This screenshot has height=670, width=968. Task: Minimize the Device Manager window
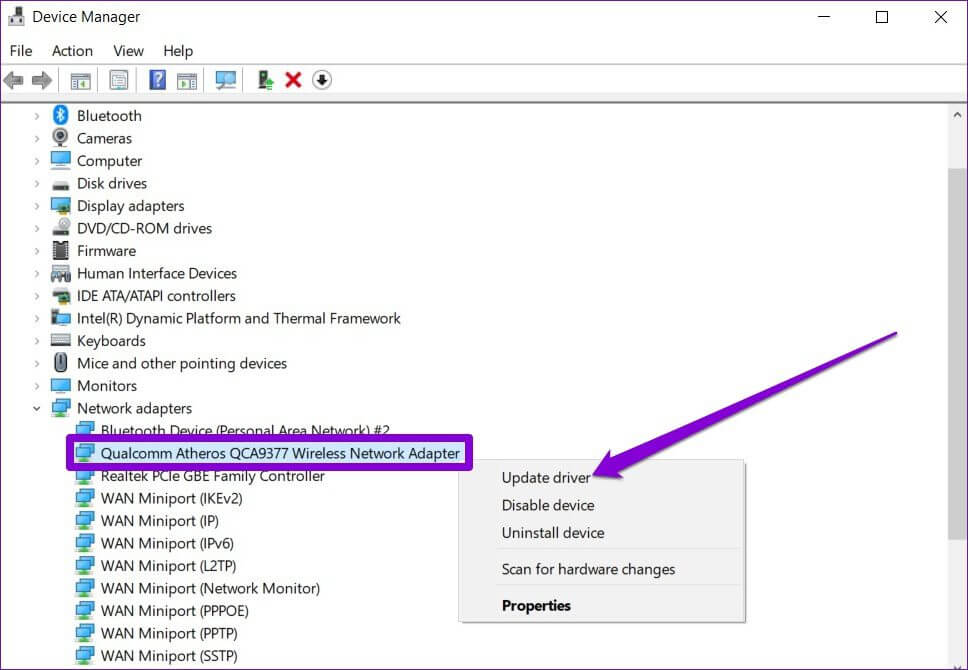[x=824, y=17]
